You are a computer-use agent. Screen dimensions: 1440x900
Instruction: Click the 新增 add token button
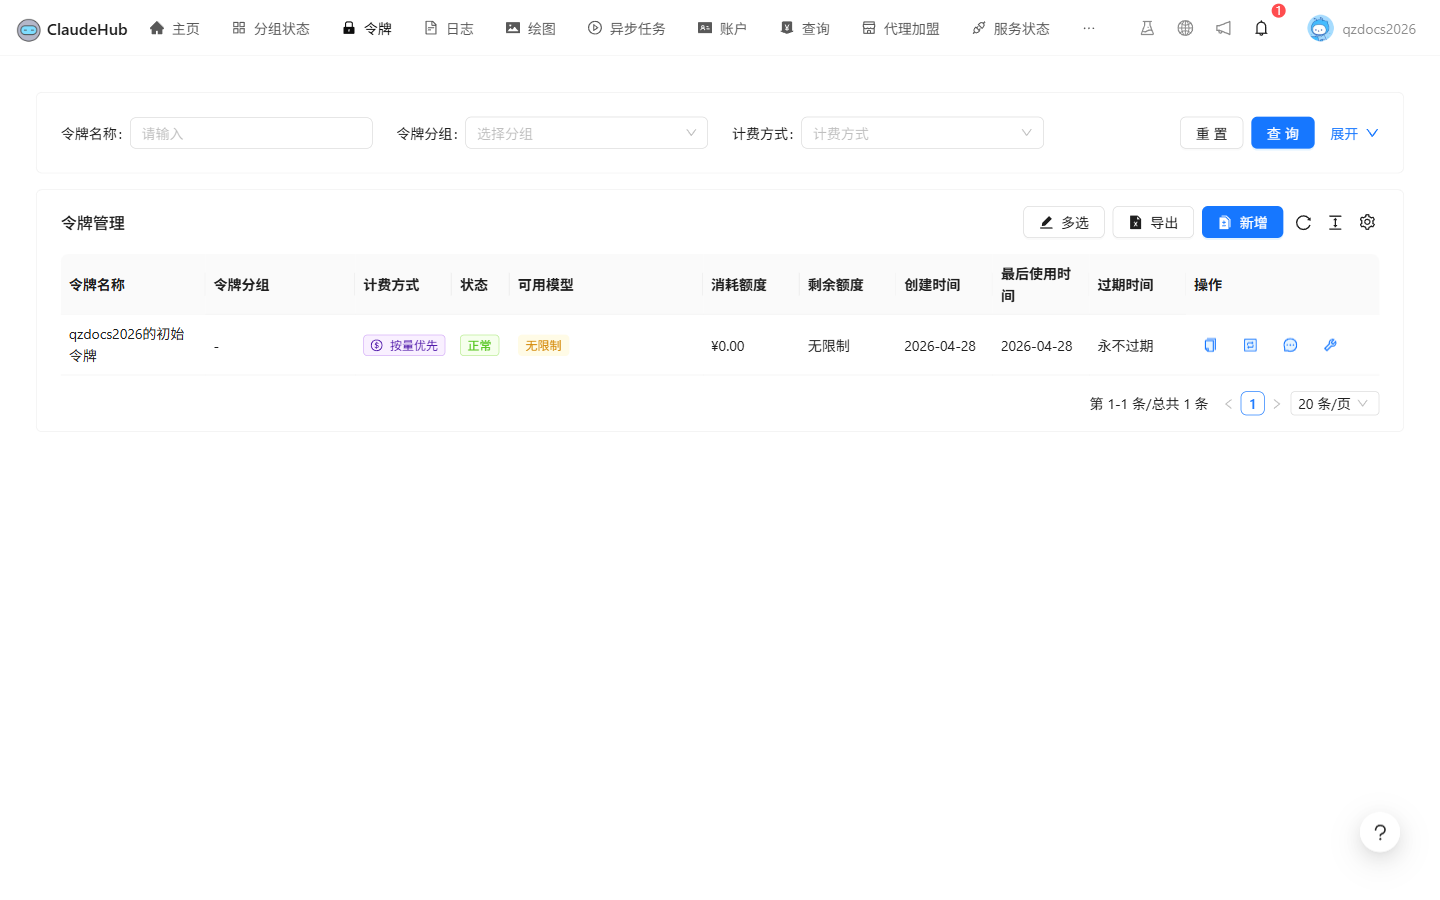pyautogui.click(x=1242, y=222)
